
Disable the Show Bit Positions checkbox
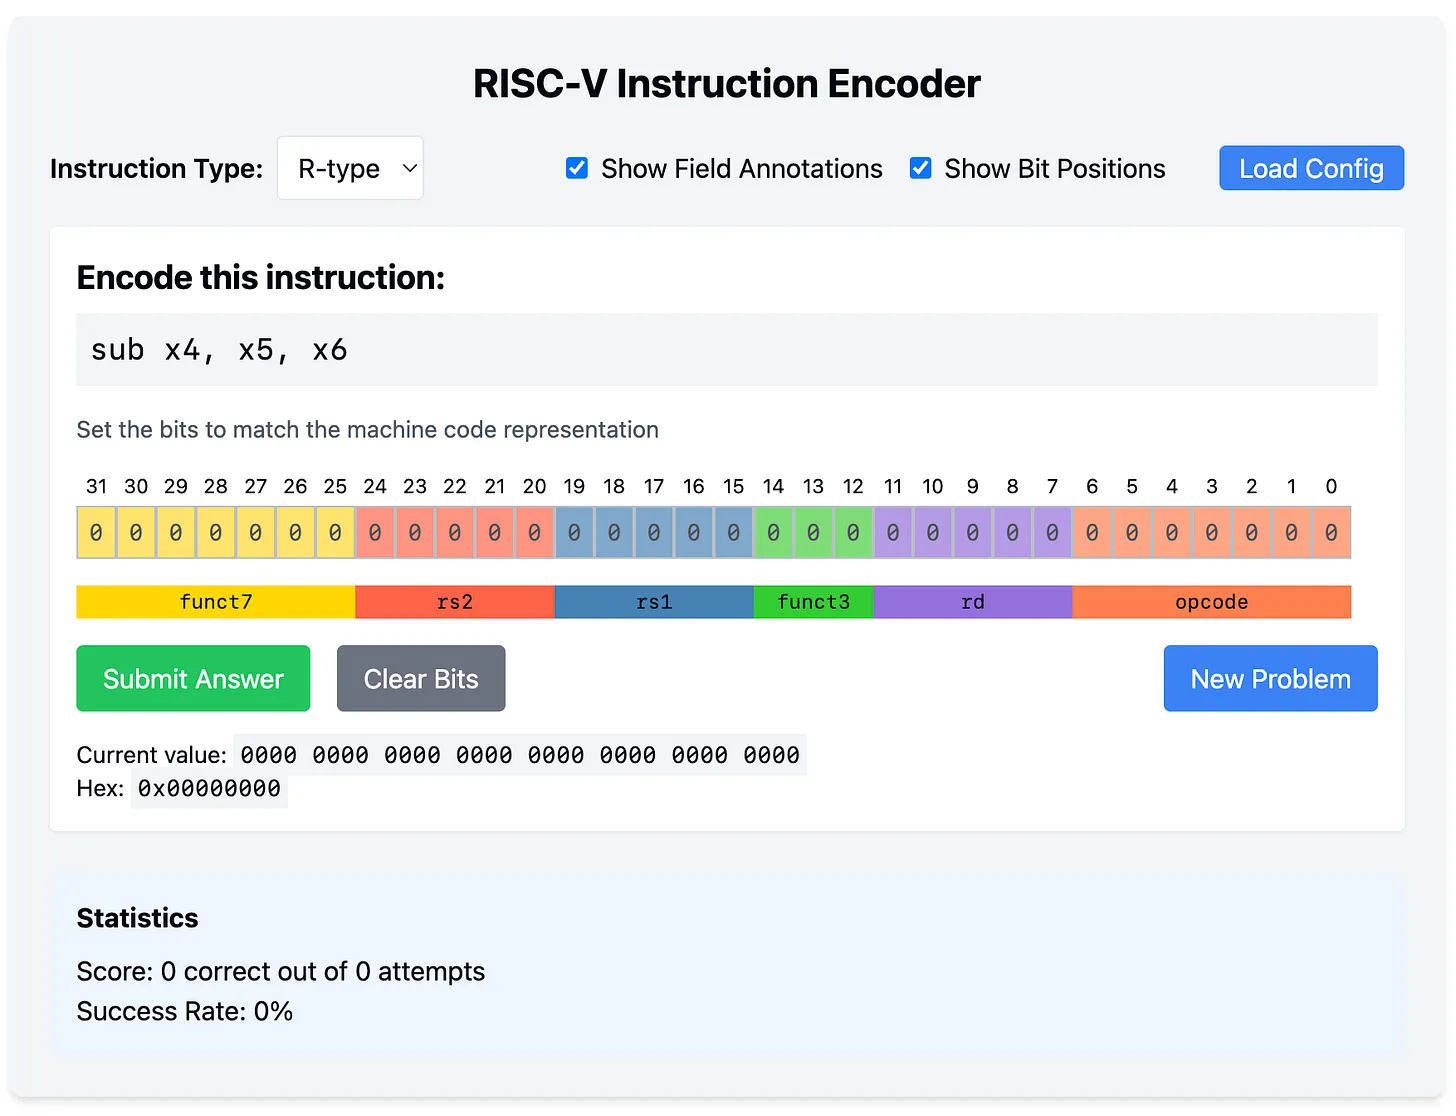(x=920, y=168)
